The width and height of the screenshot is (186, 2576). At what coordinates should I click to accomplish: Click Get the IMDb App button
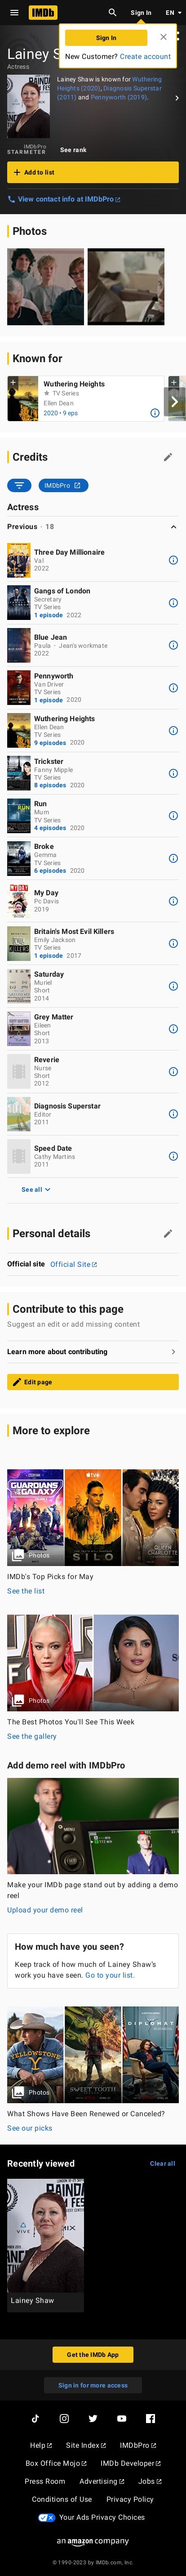pyautogui.click(x=93, y=2382)
